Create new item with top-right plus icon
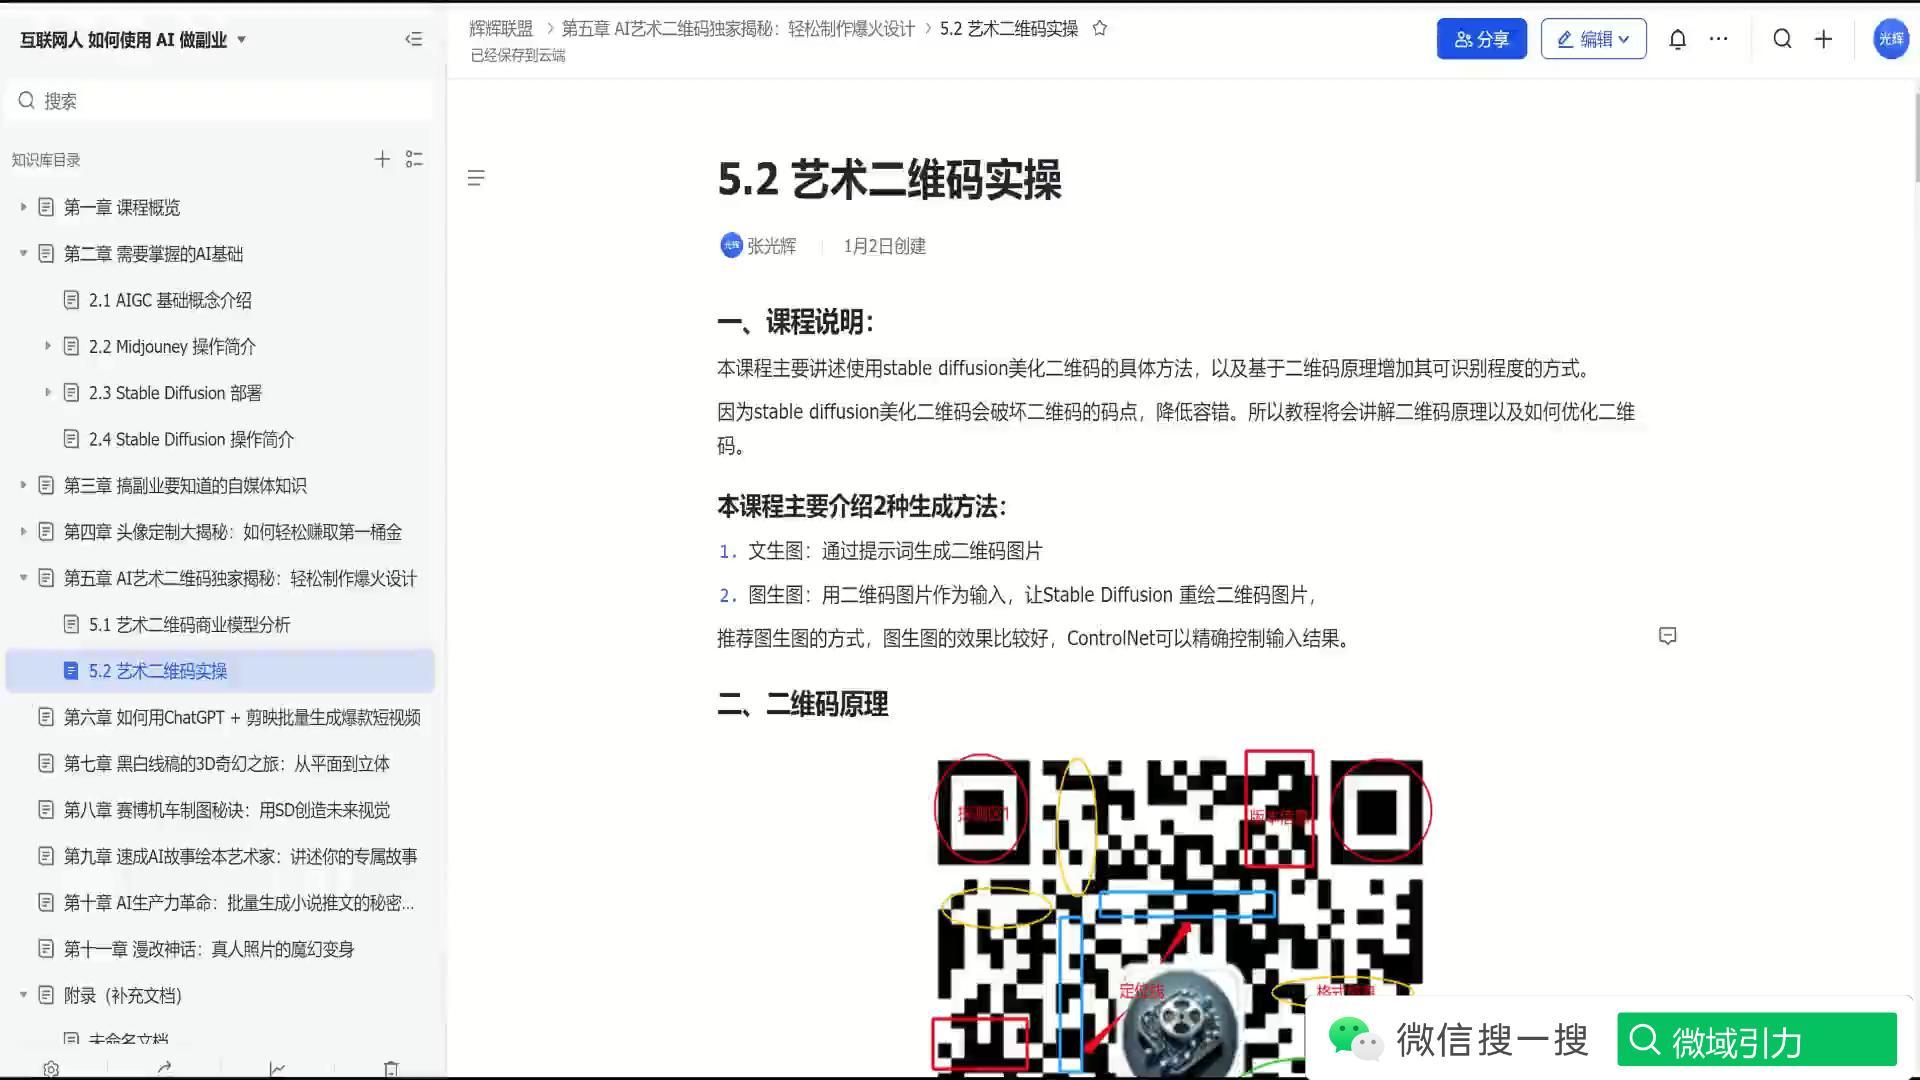Screen dimensions: 1920x1080 click(1823, 39)
